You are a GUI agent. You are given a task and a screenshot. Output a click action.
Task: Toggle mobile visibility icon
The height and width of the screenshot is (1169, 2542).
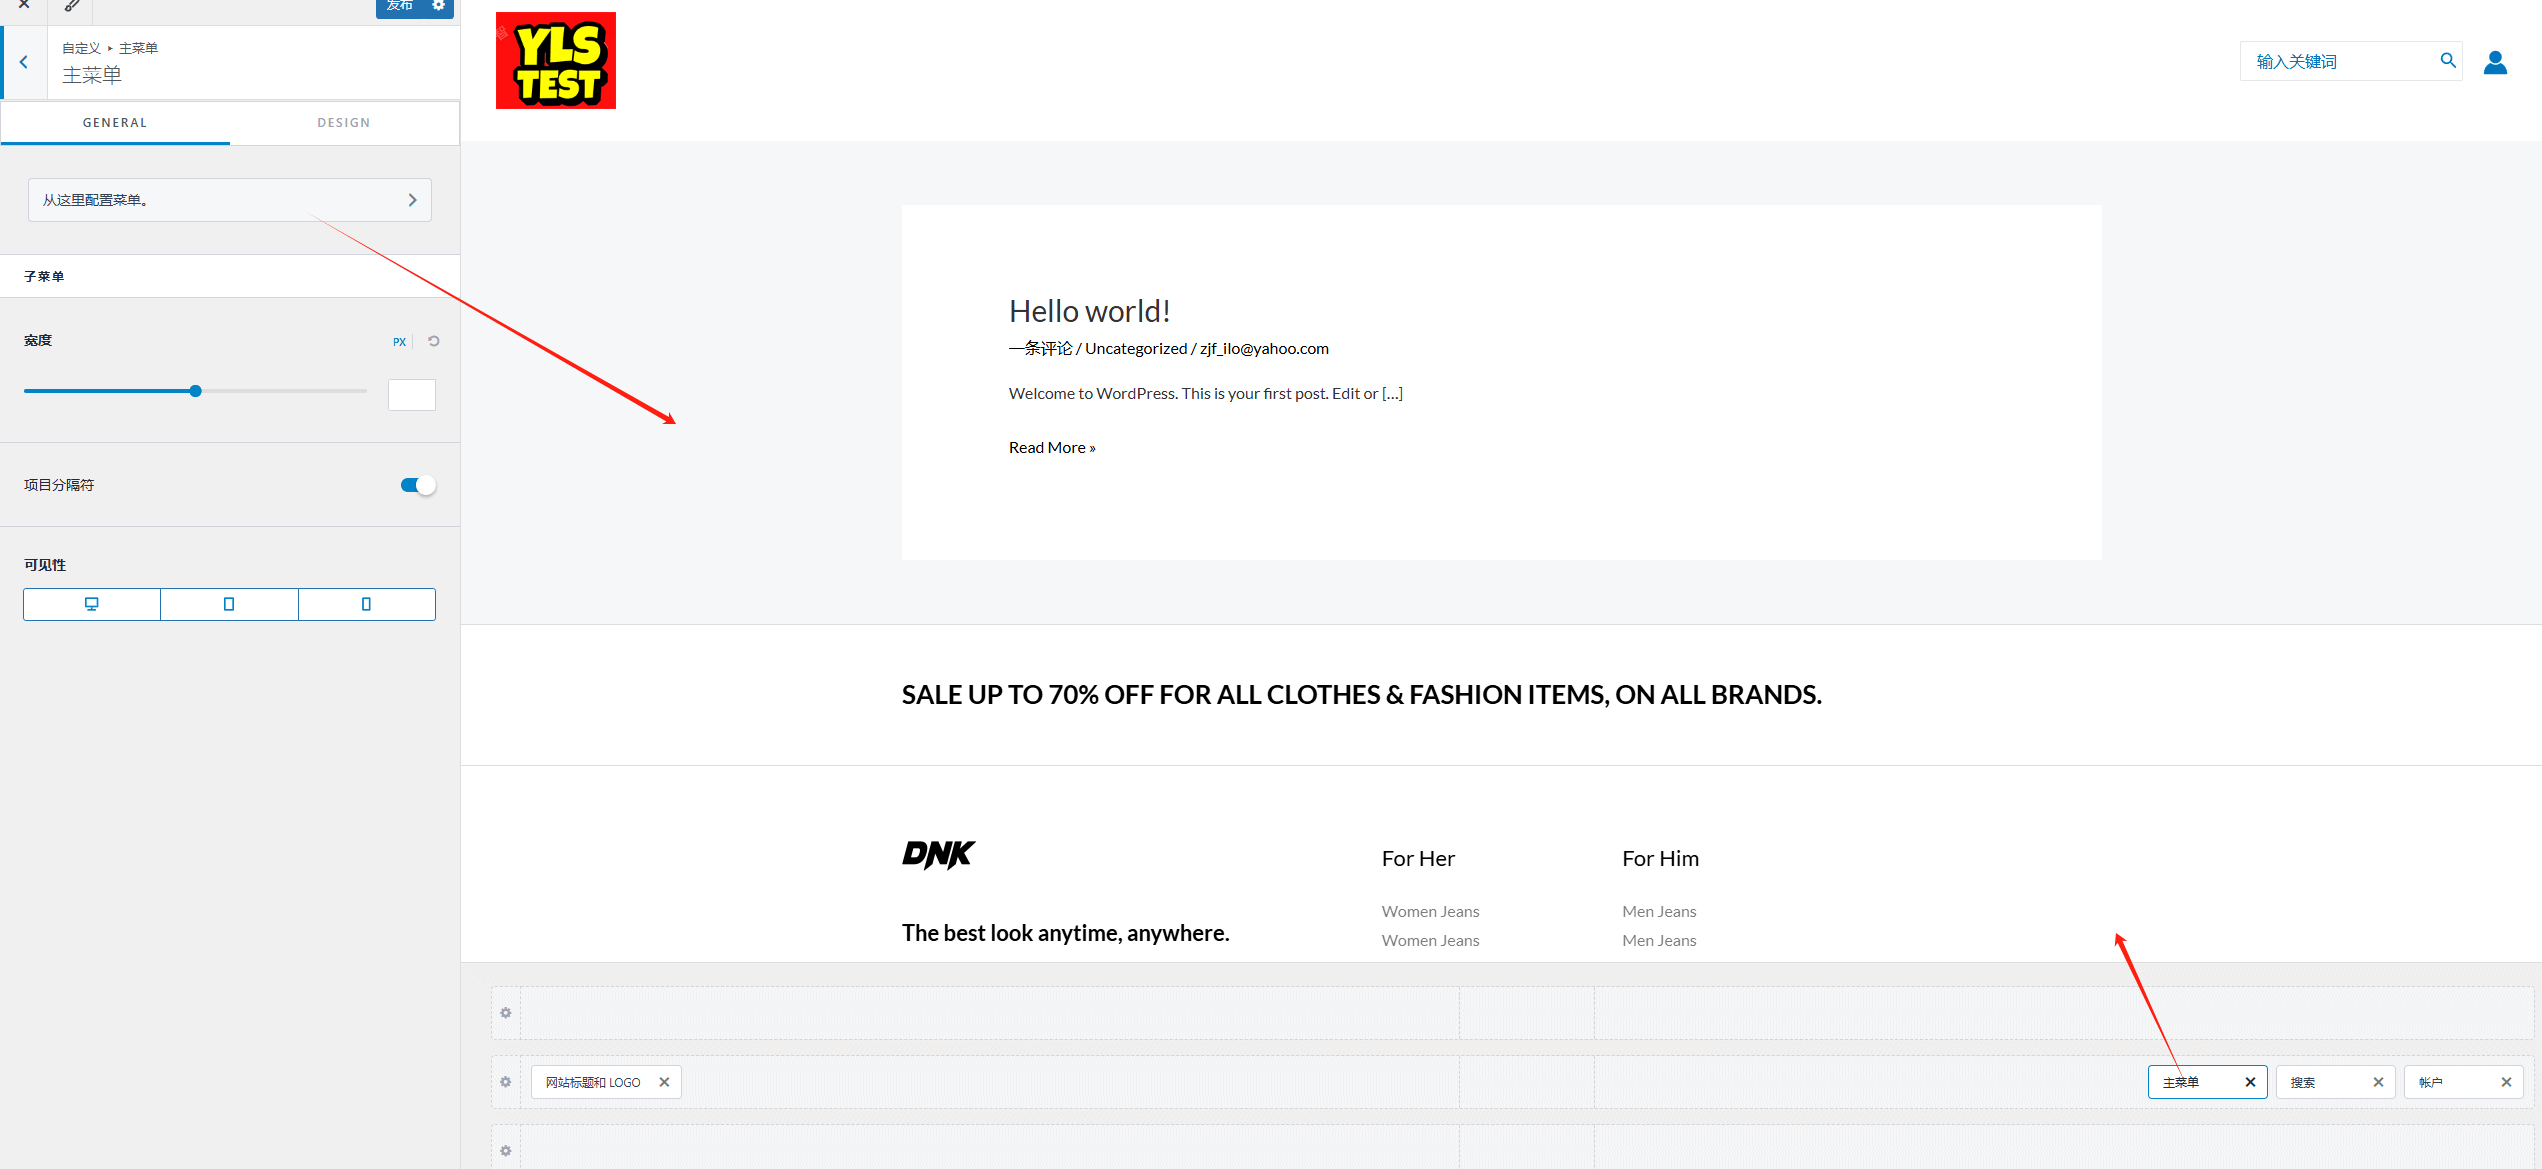click(366, 604)
